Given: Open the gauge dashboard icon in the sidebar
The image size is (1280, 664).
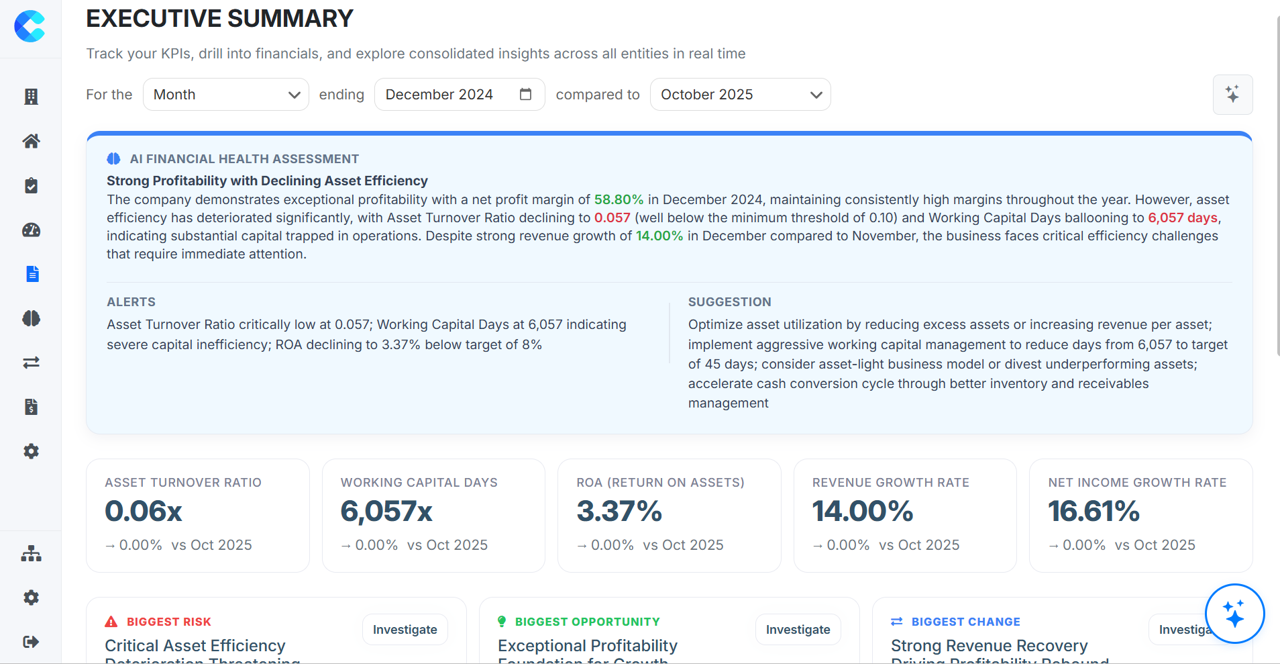Looking at the screenshot, I should tap(31, 230).
